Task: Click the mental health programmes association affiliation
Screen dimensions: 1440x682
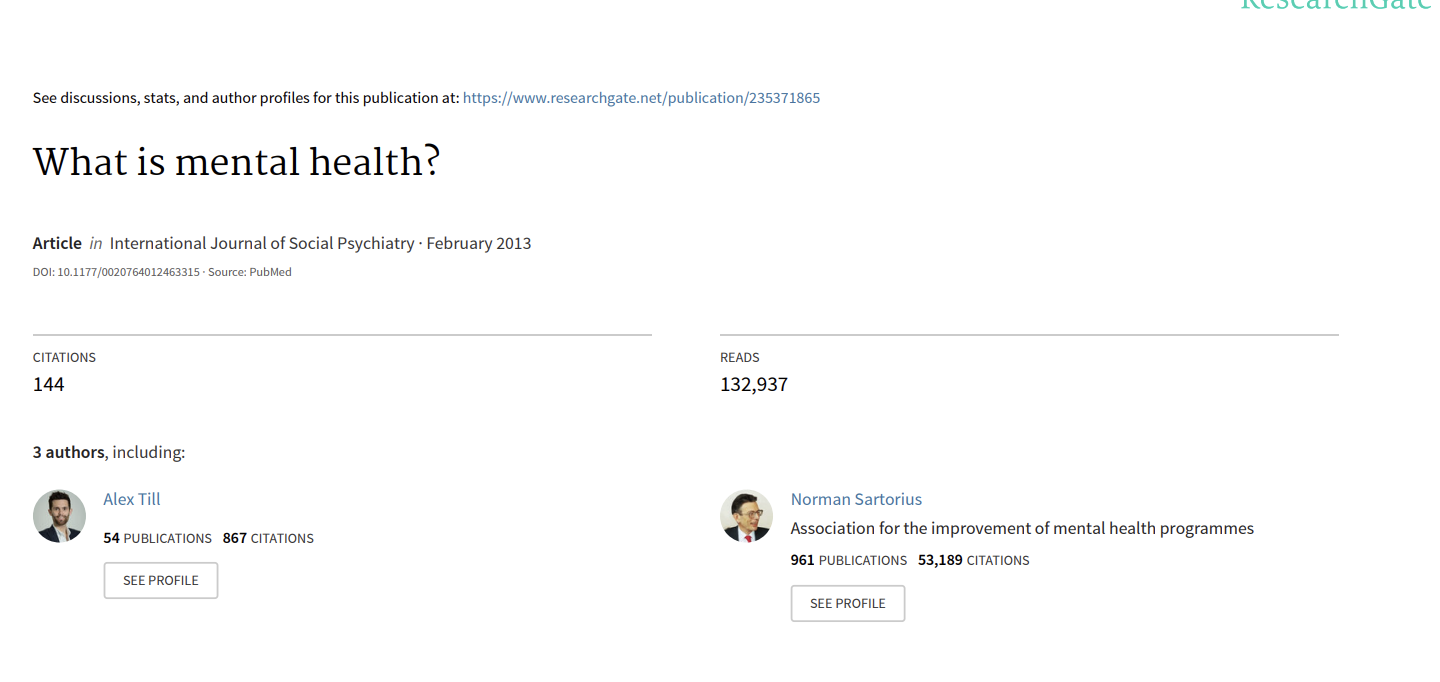Action: (1021, 528)
